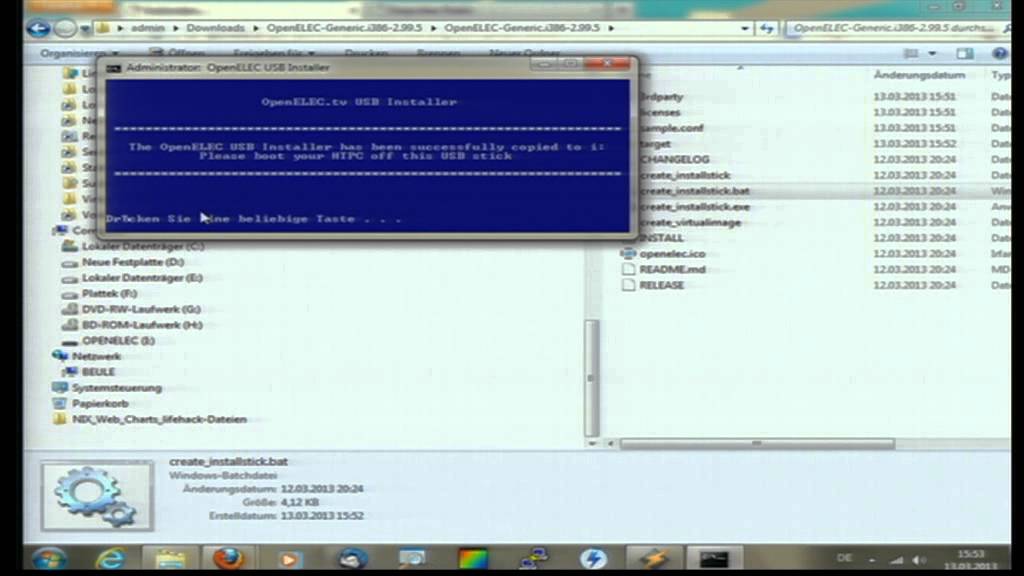Go back using the Explorer back arrow
The height and width of the screenshot is (576, 1024).
[x=39, y=28]
